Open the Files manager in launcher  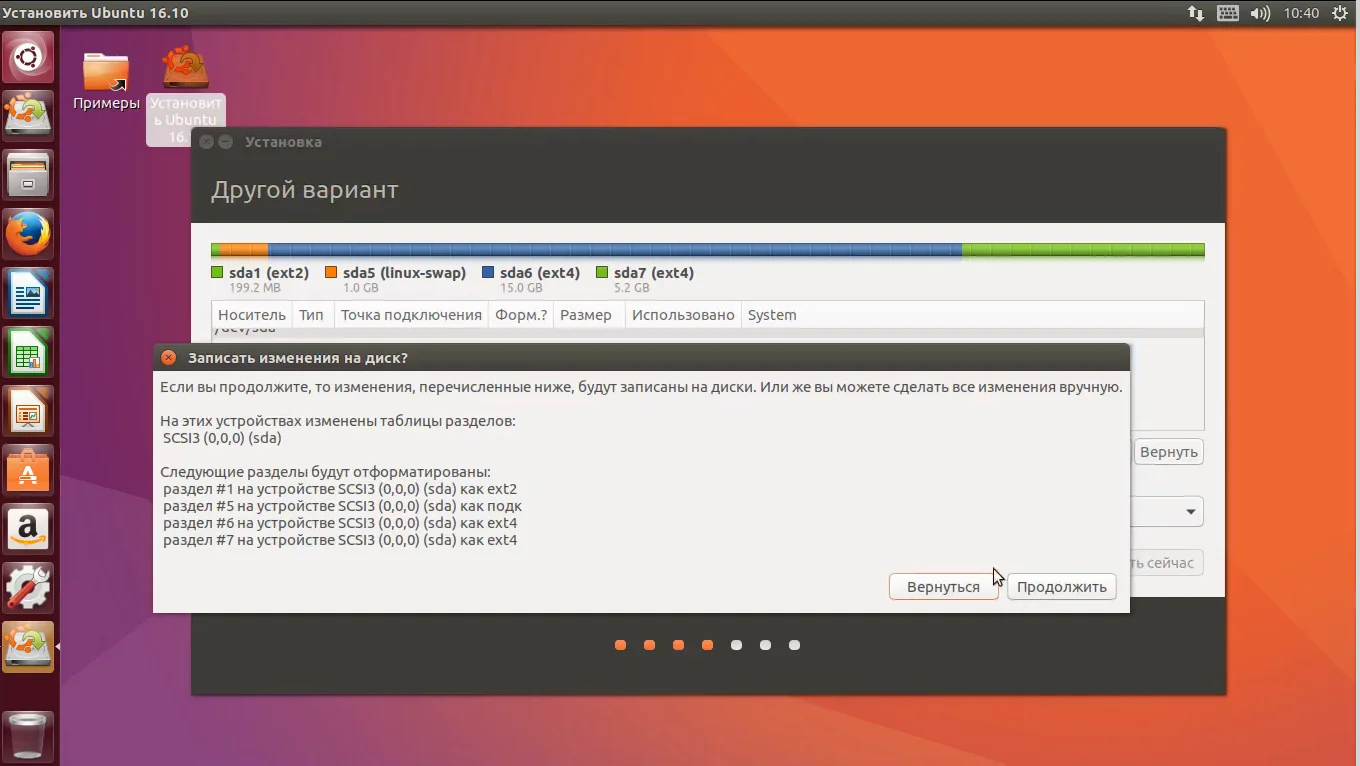[x=28, y=175]
